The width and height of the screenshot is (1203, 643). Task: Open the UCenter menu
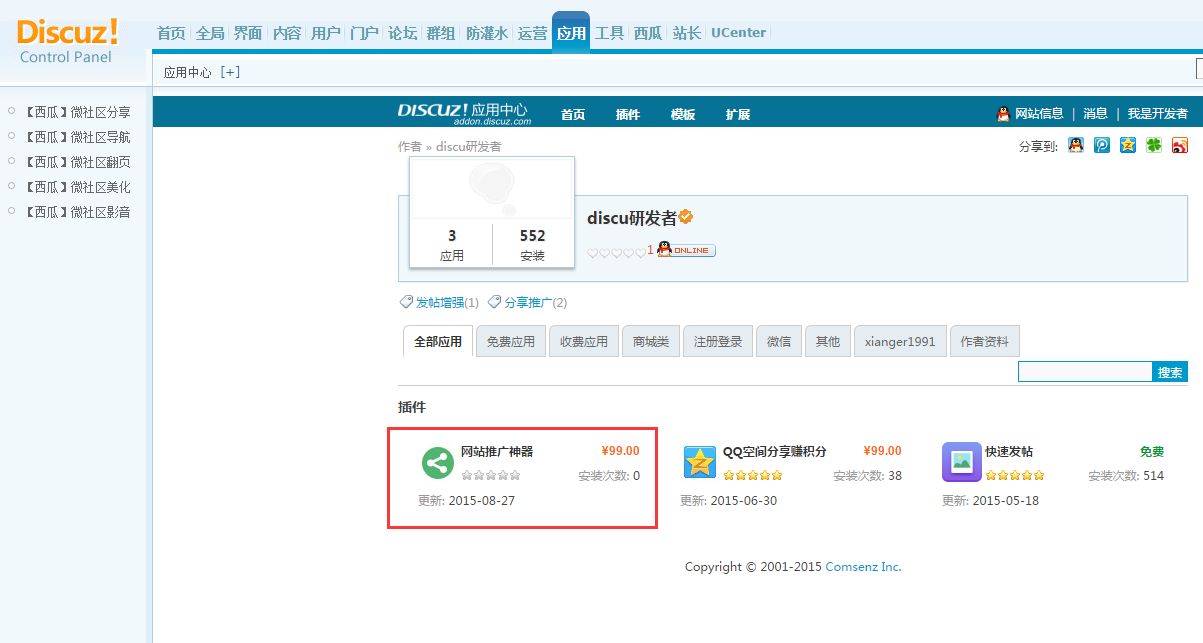coord(739,33)
